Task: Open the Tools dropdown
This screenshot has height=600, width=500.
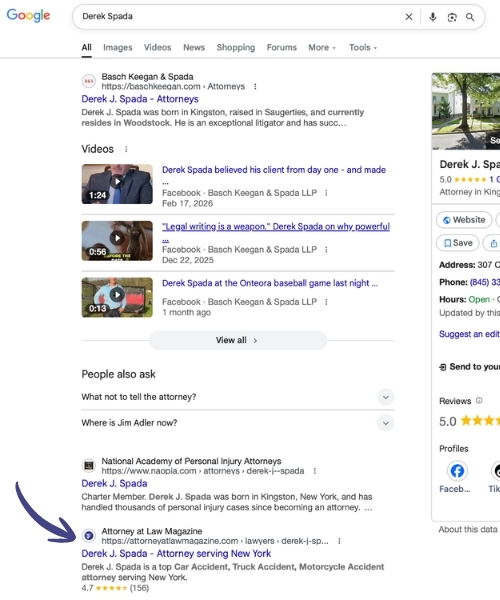Action: (x=363, y=47)
